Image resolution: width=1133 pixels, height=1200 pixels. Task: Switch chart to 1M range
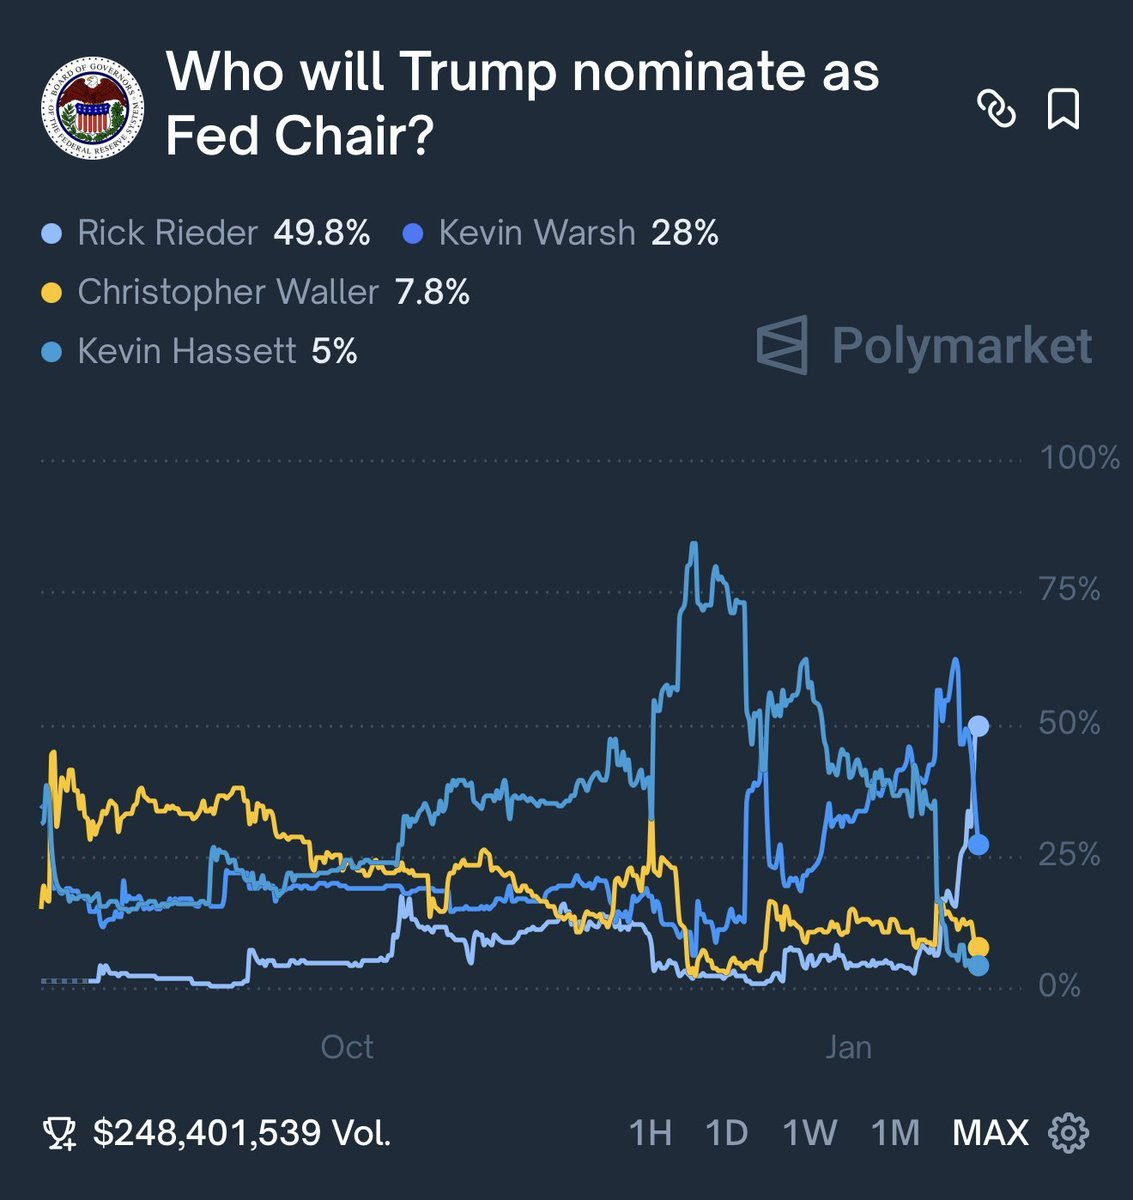(x=895, y=1133)
